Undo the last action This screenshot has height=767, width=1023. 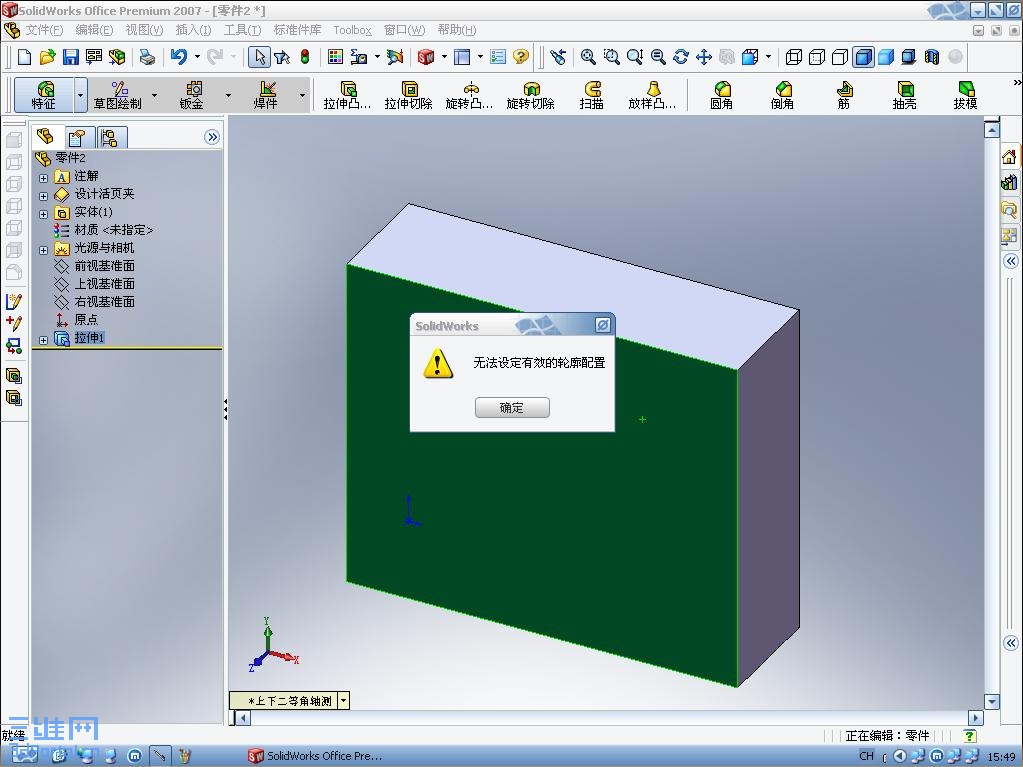click(179, 57)
